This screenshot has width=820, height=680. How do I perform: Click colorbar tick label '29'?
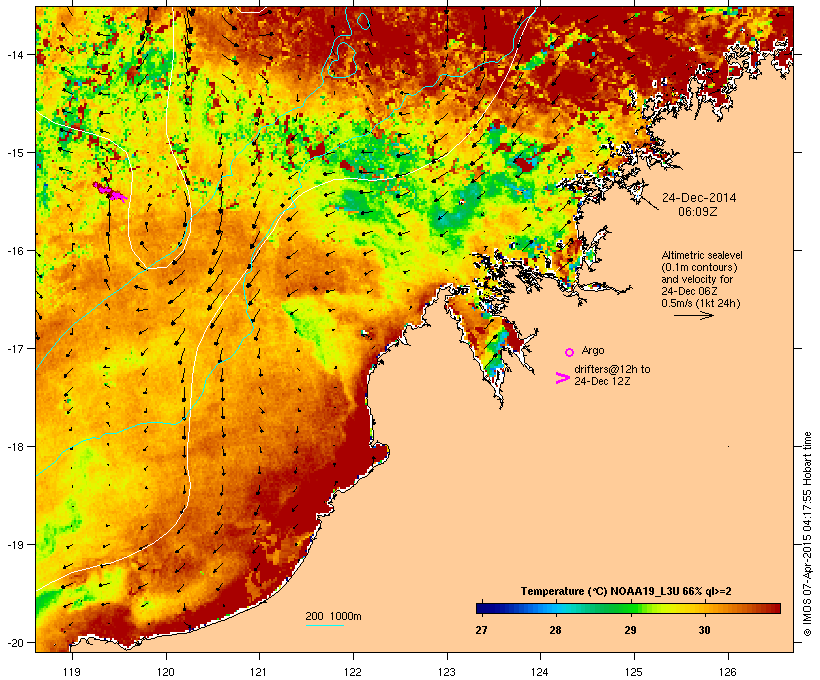[x=630, y=630]
